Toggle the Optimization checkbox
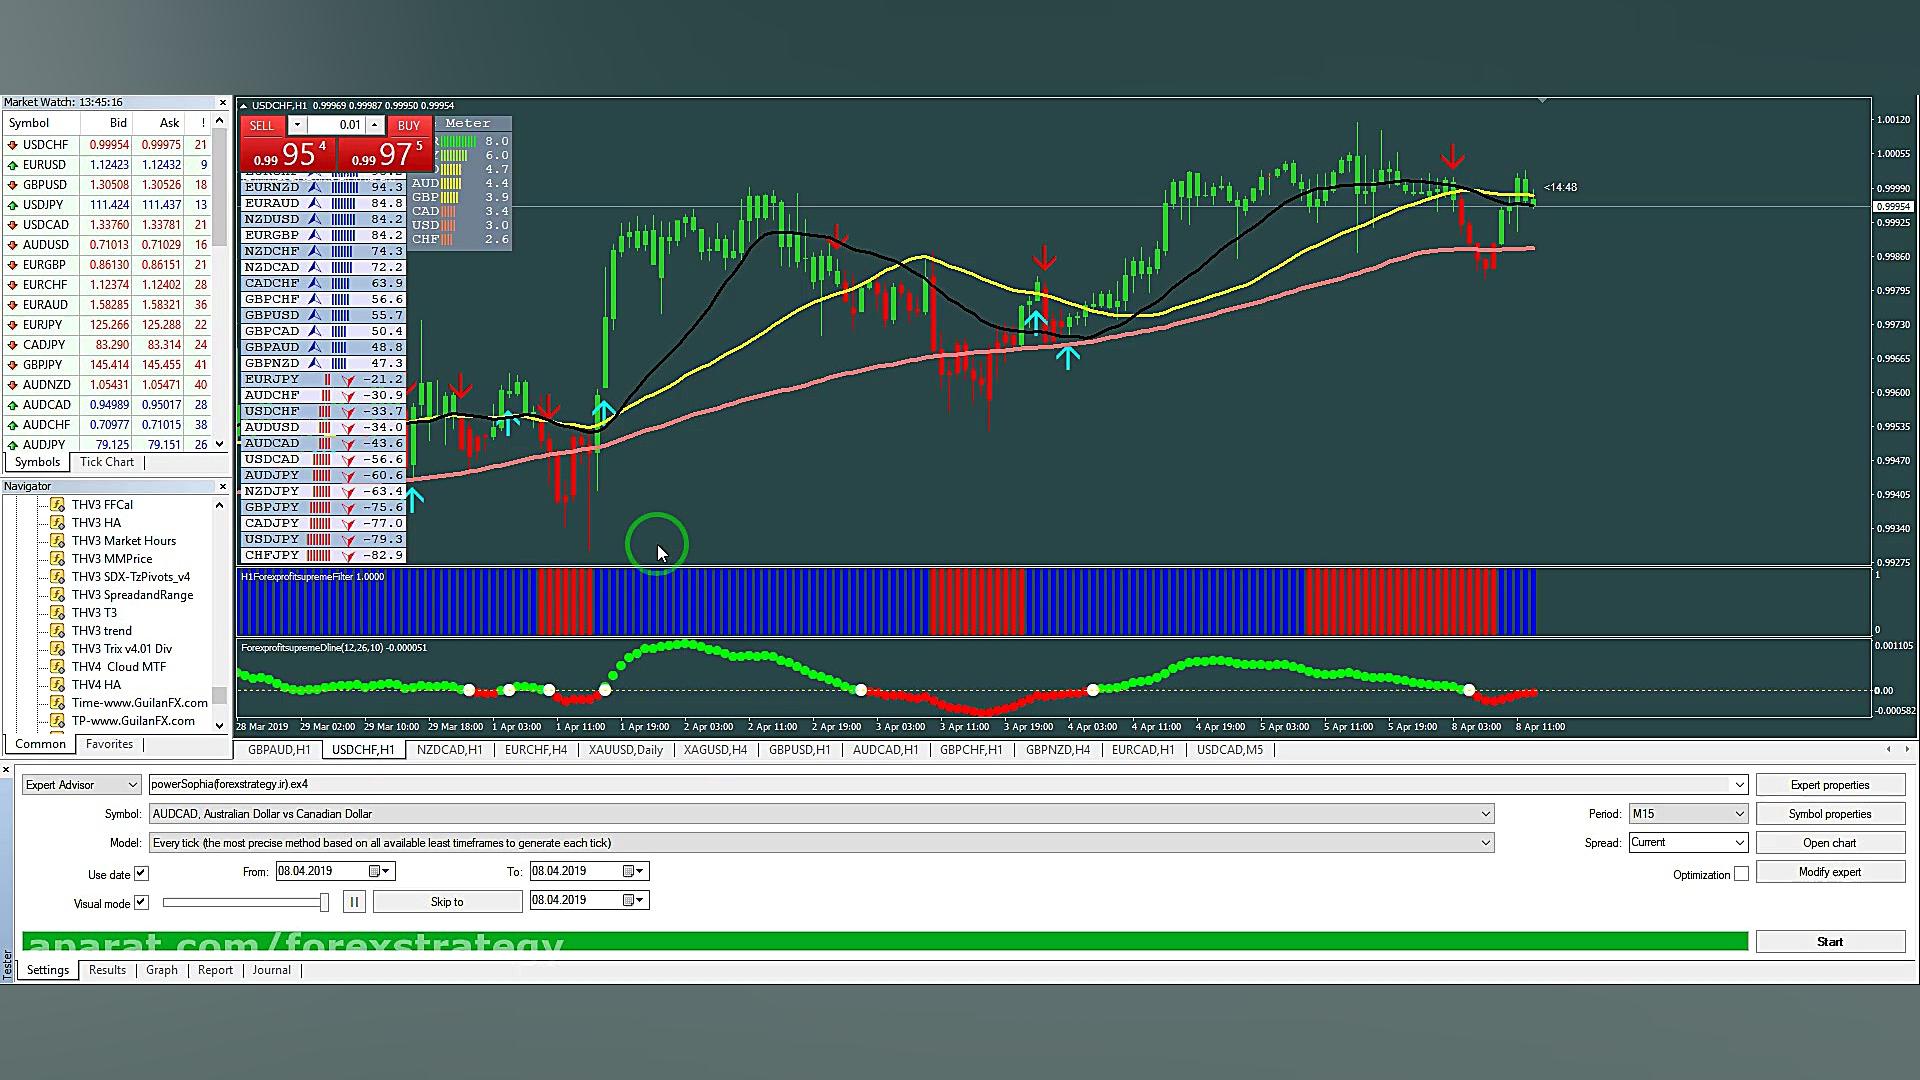 tap(1744, 873)
